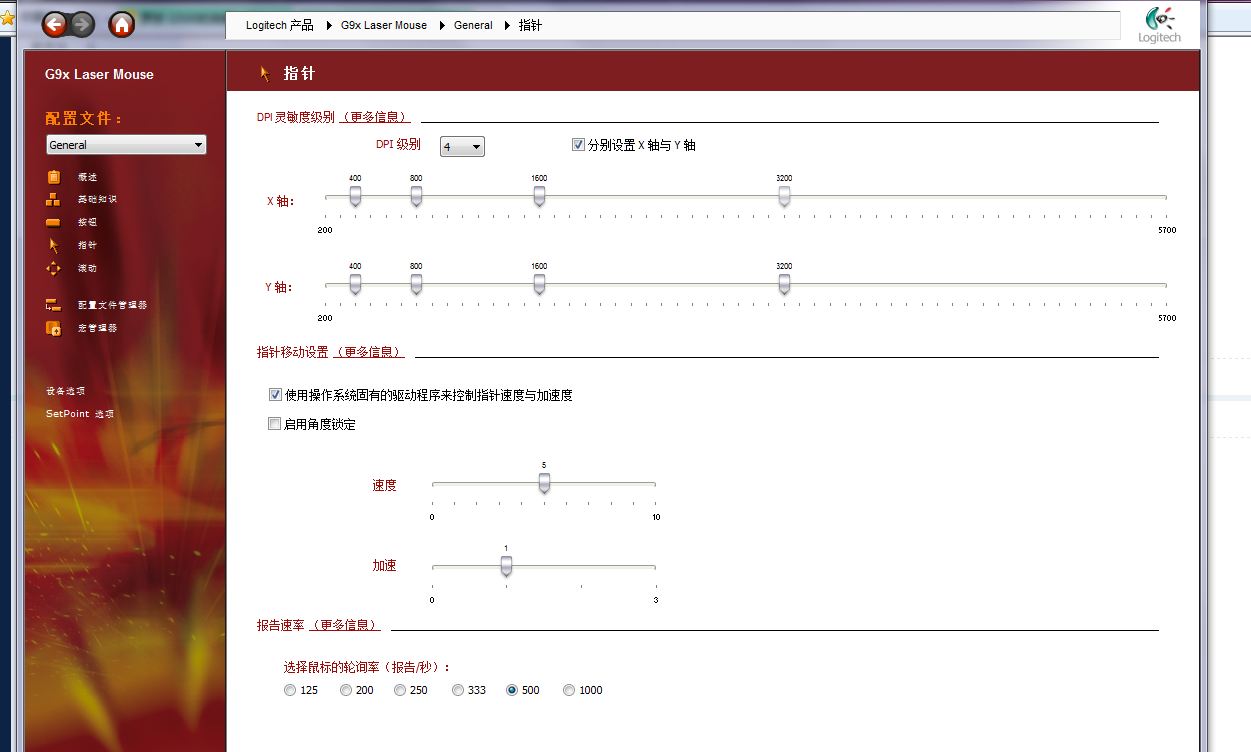Select the 1000 polling rate radio button
Screen dimensions: 1251x752
click(x=569, y=690)
